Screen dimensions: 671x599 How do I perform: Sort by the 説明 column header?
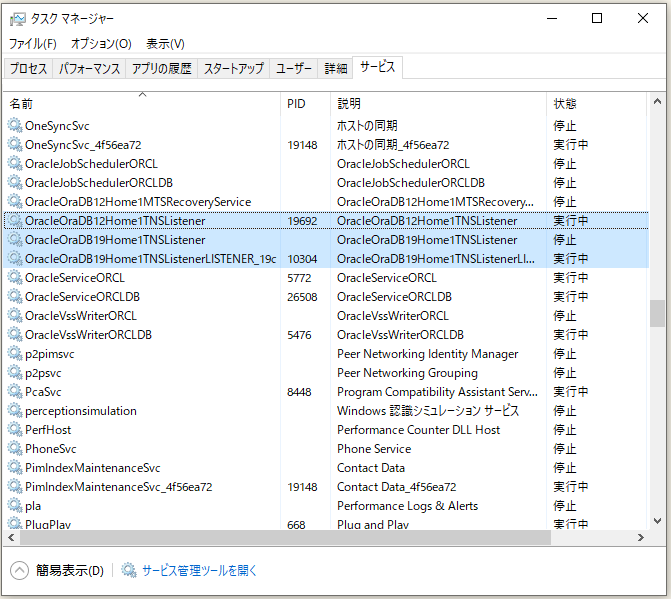[x=439, y=104]
